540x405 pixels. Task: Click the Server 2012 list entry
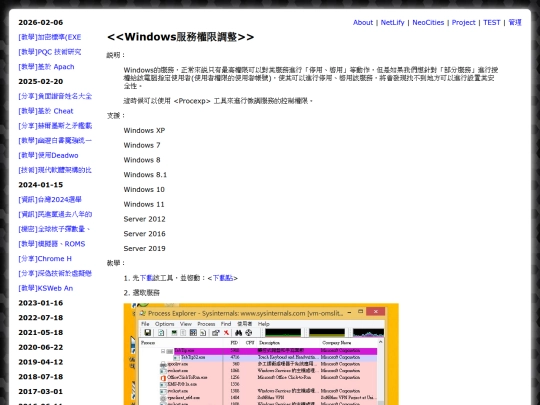[x=144, y=219]
